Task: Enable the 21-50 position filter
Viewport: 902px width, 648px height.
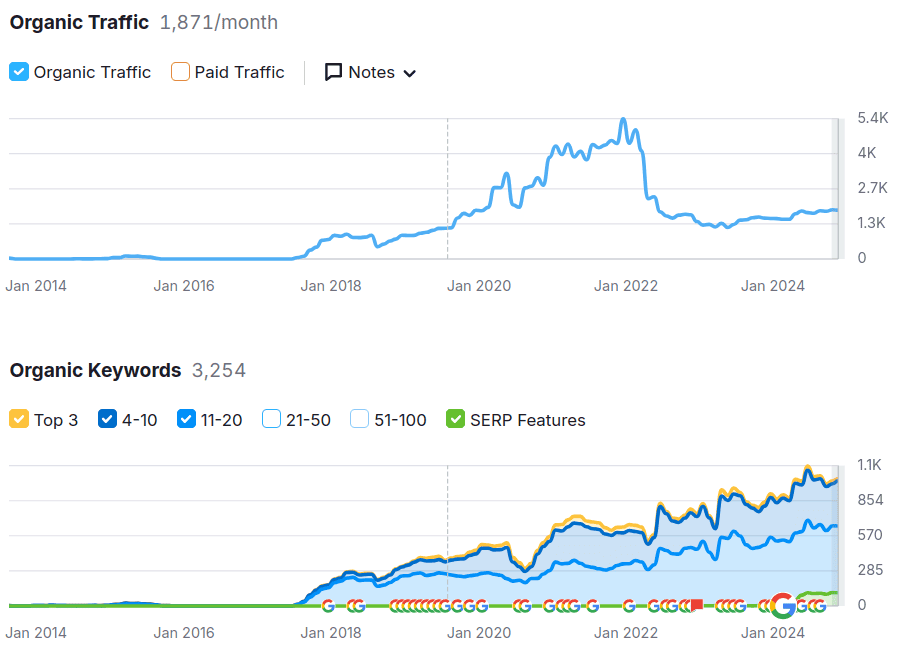Action: [271, 420]
